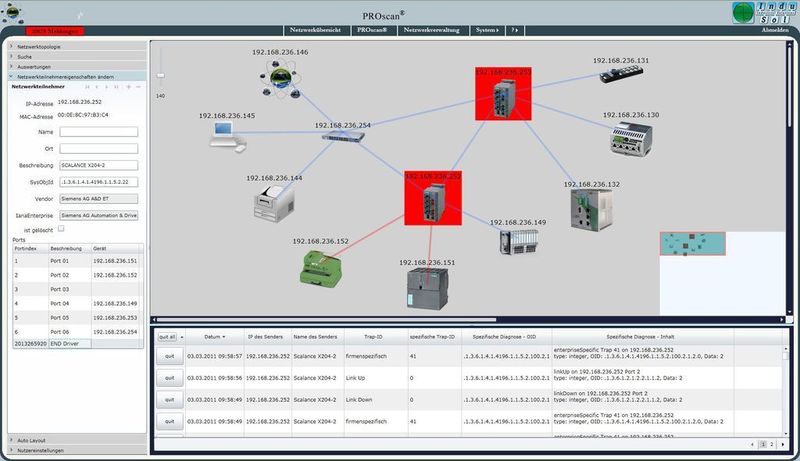Open the PROscan menu item
This screenshot has height=461, width=800.
click(372, 30)
